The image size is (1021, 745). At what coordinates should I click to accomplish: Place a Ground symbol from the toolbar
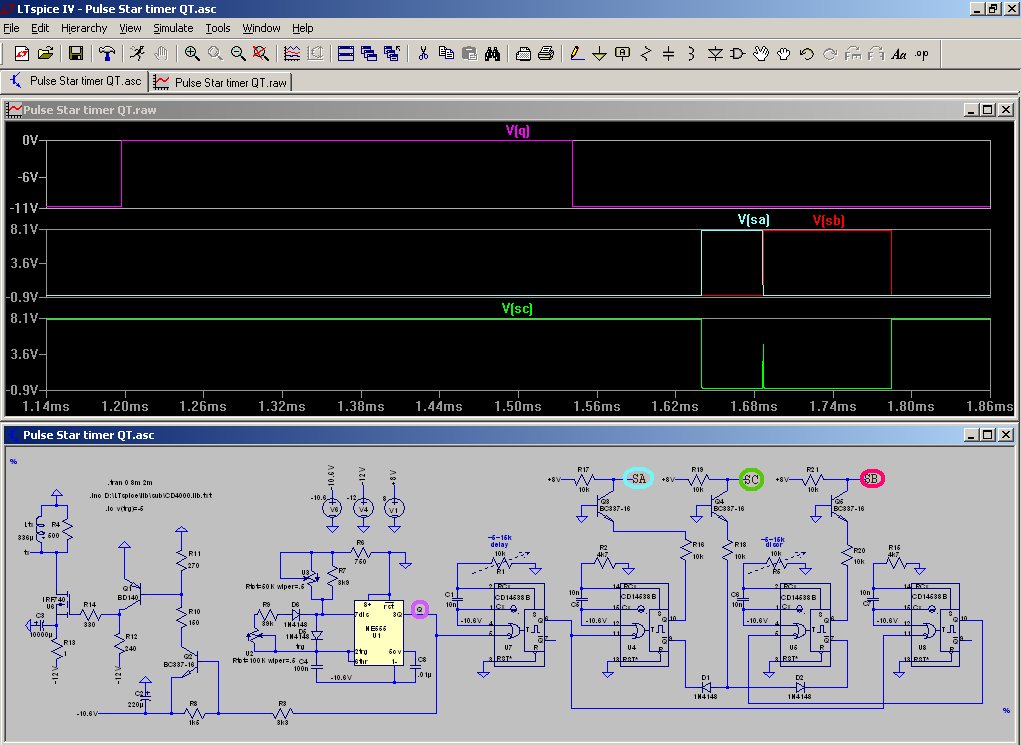click(x=599, y=54)
